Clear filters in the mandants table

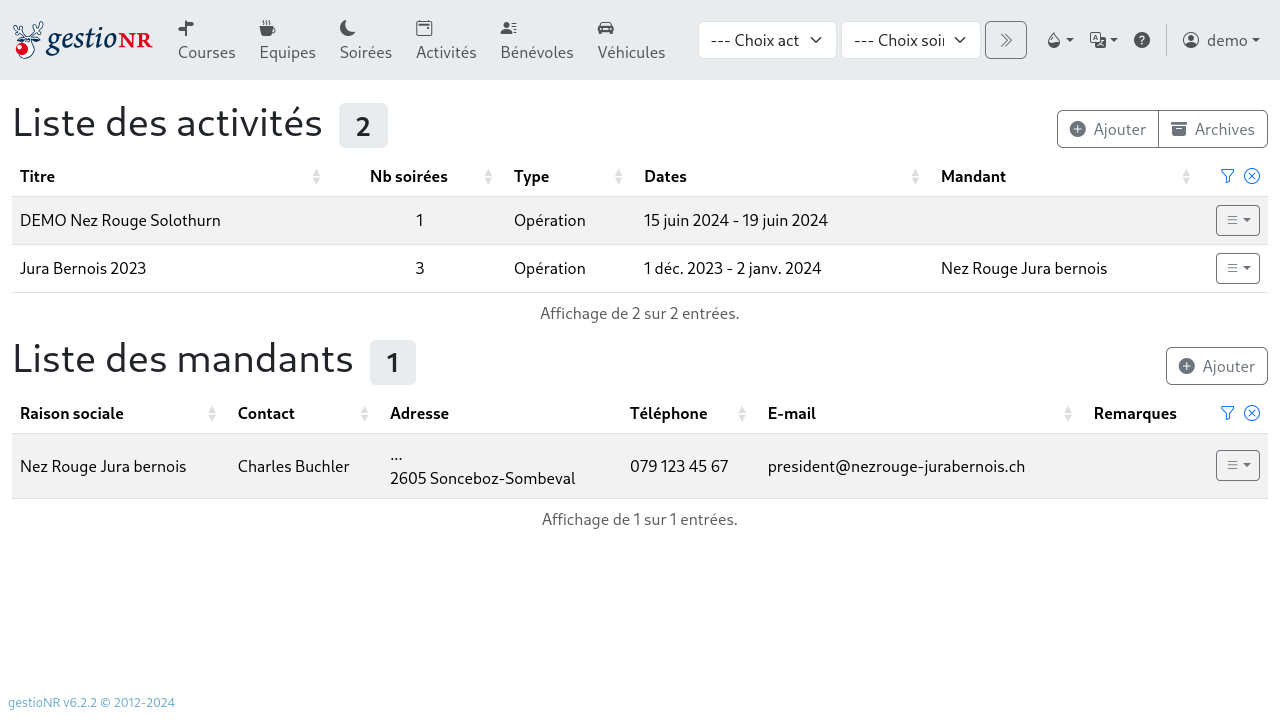[1252, 413]
